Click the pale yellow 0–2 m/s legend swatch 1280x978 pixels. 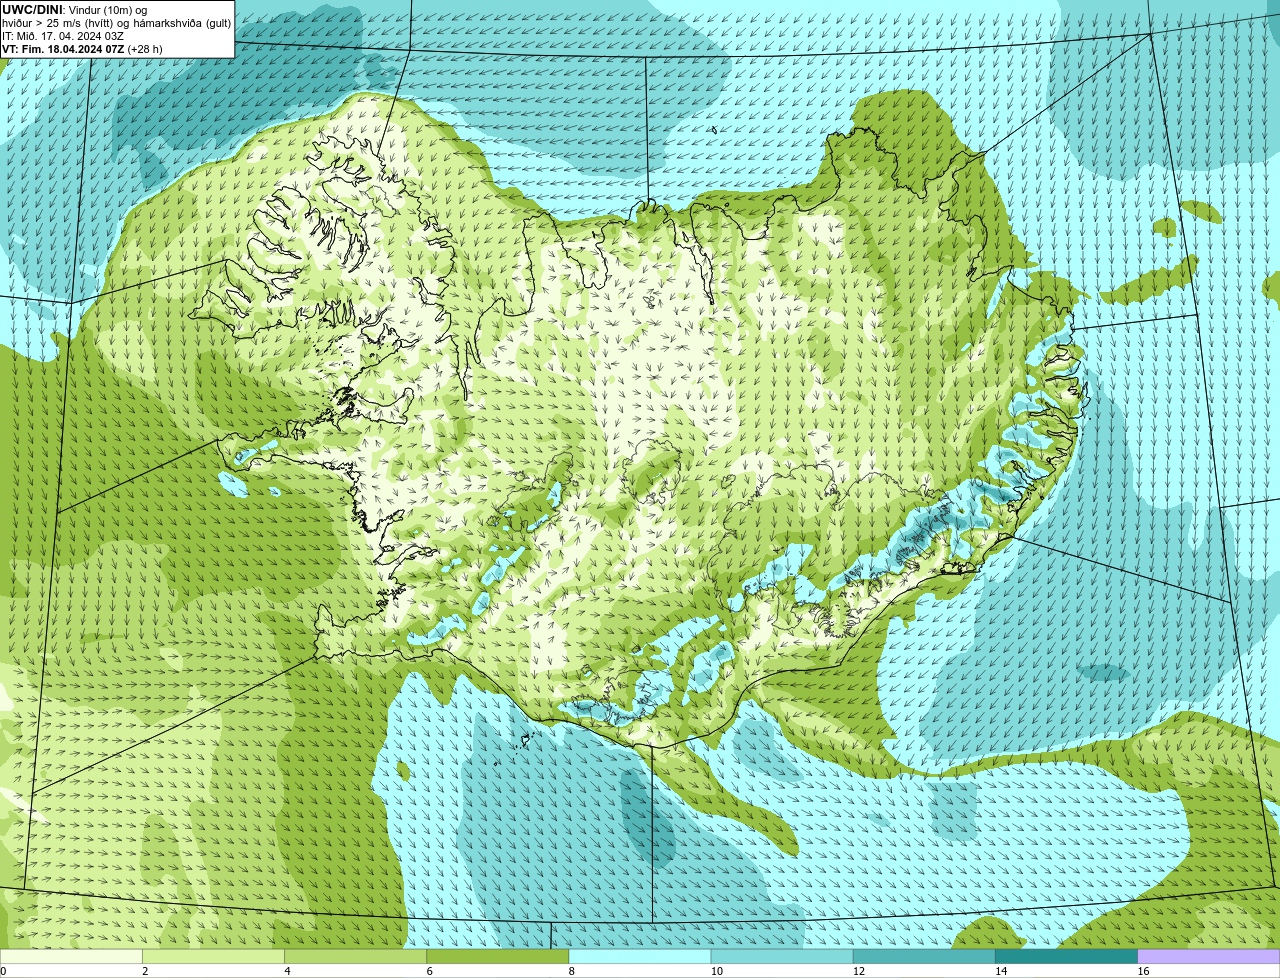71,956
